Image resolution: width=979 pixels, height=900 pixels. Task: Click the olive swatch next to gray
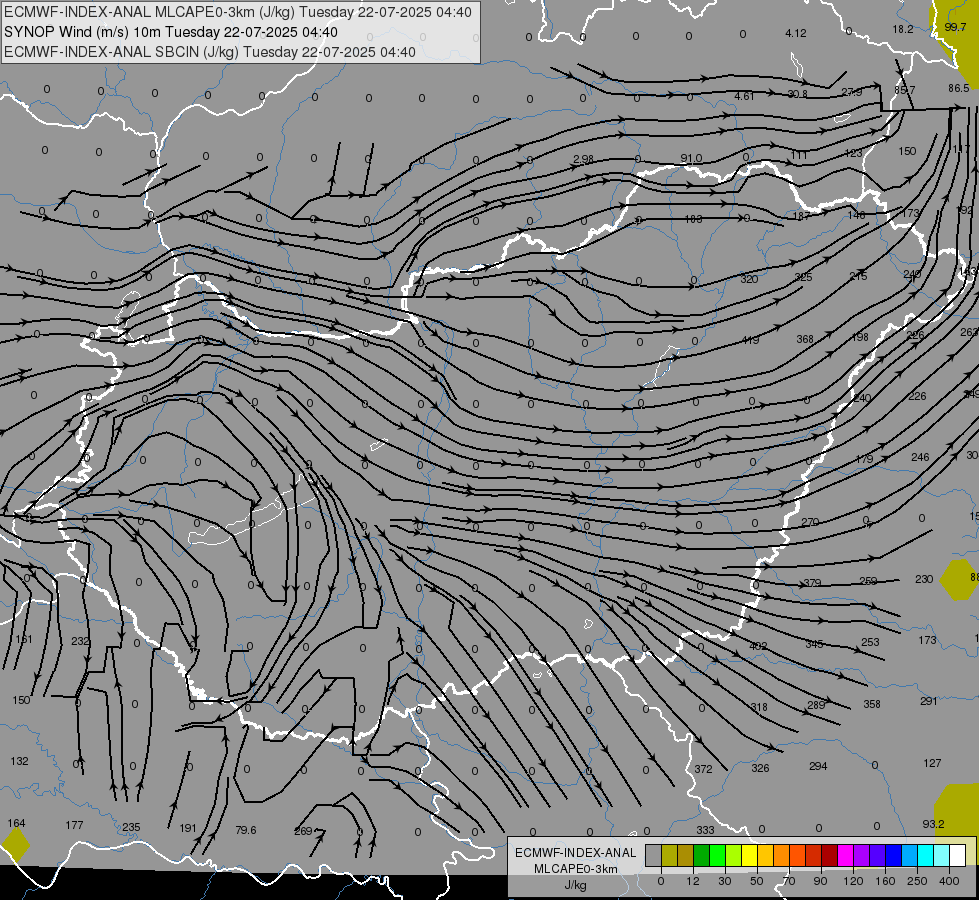[x=669, y=855]
